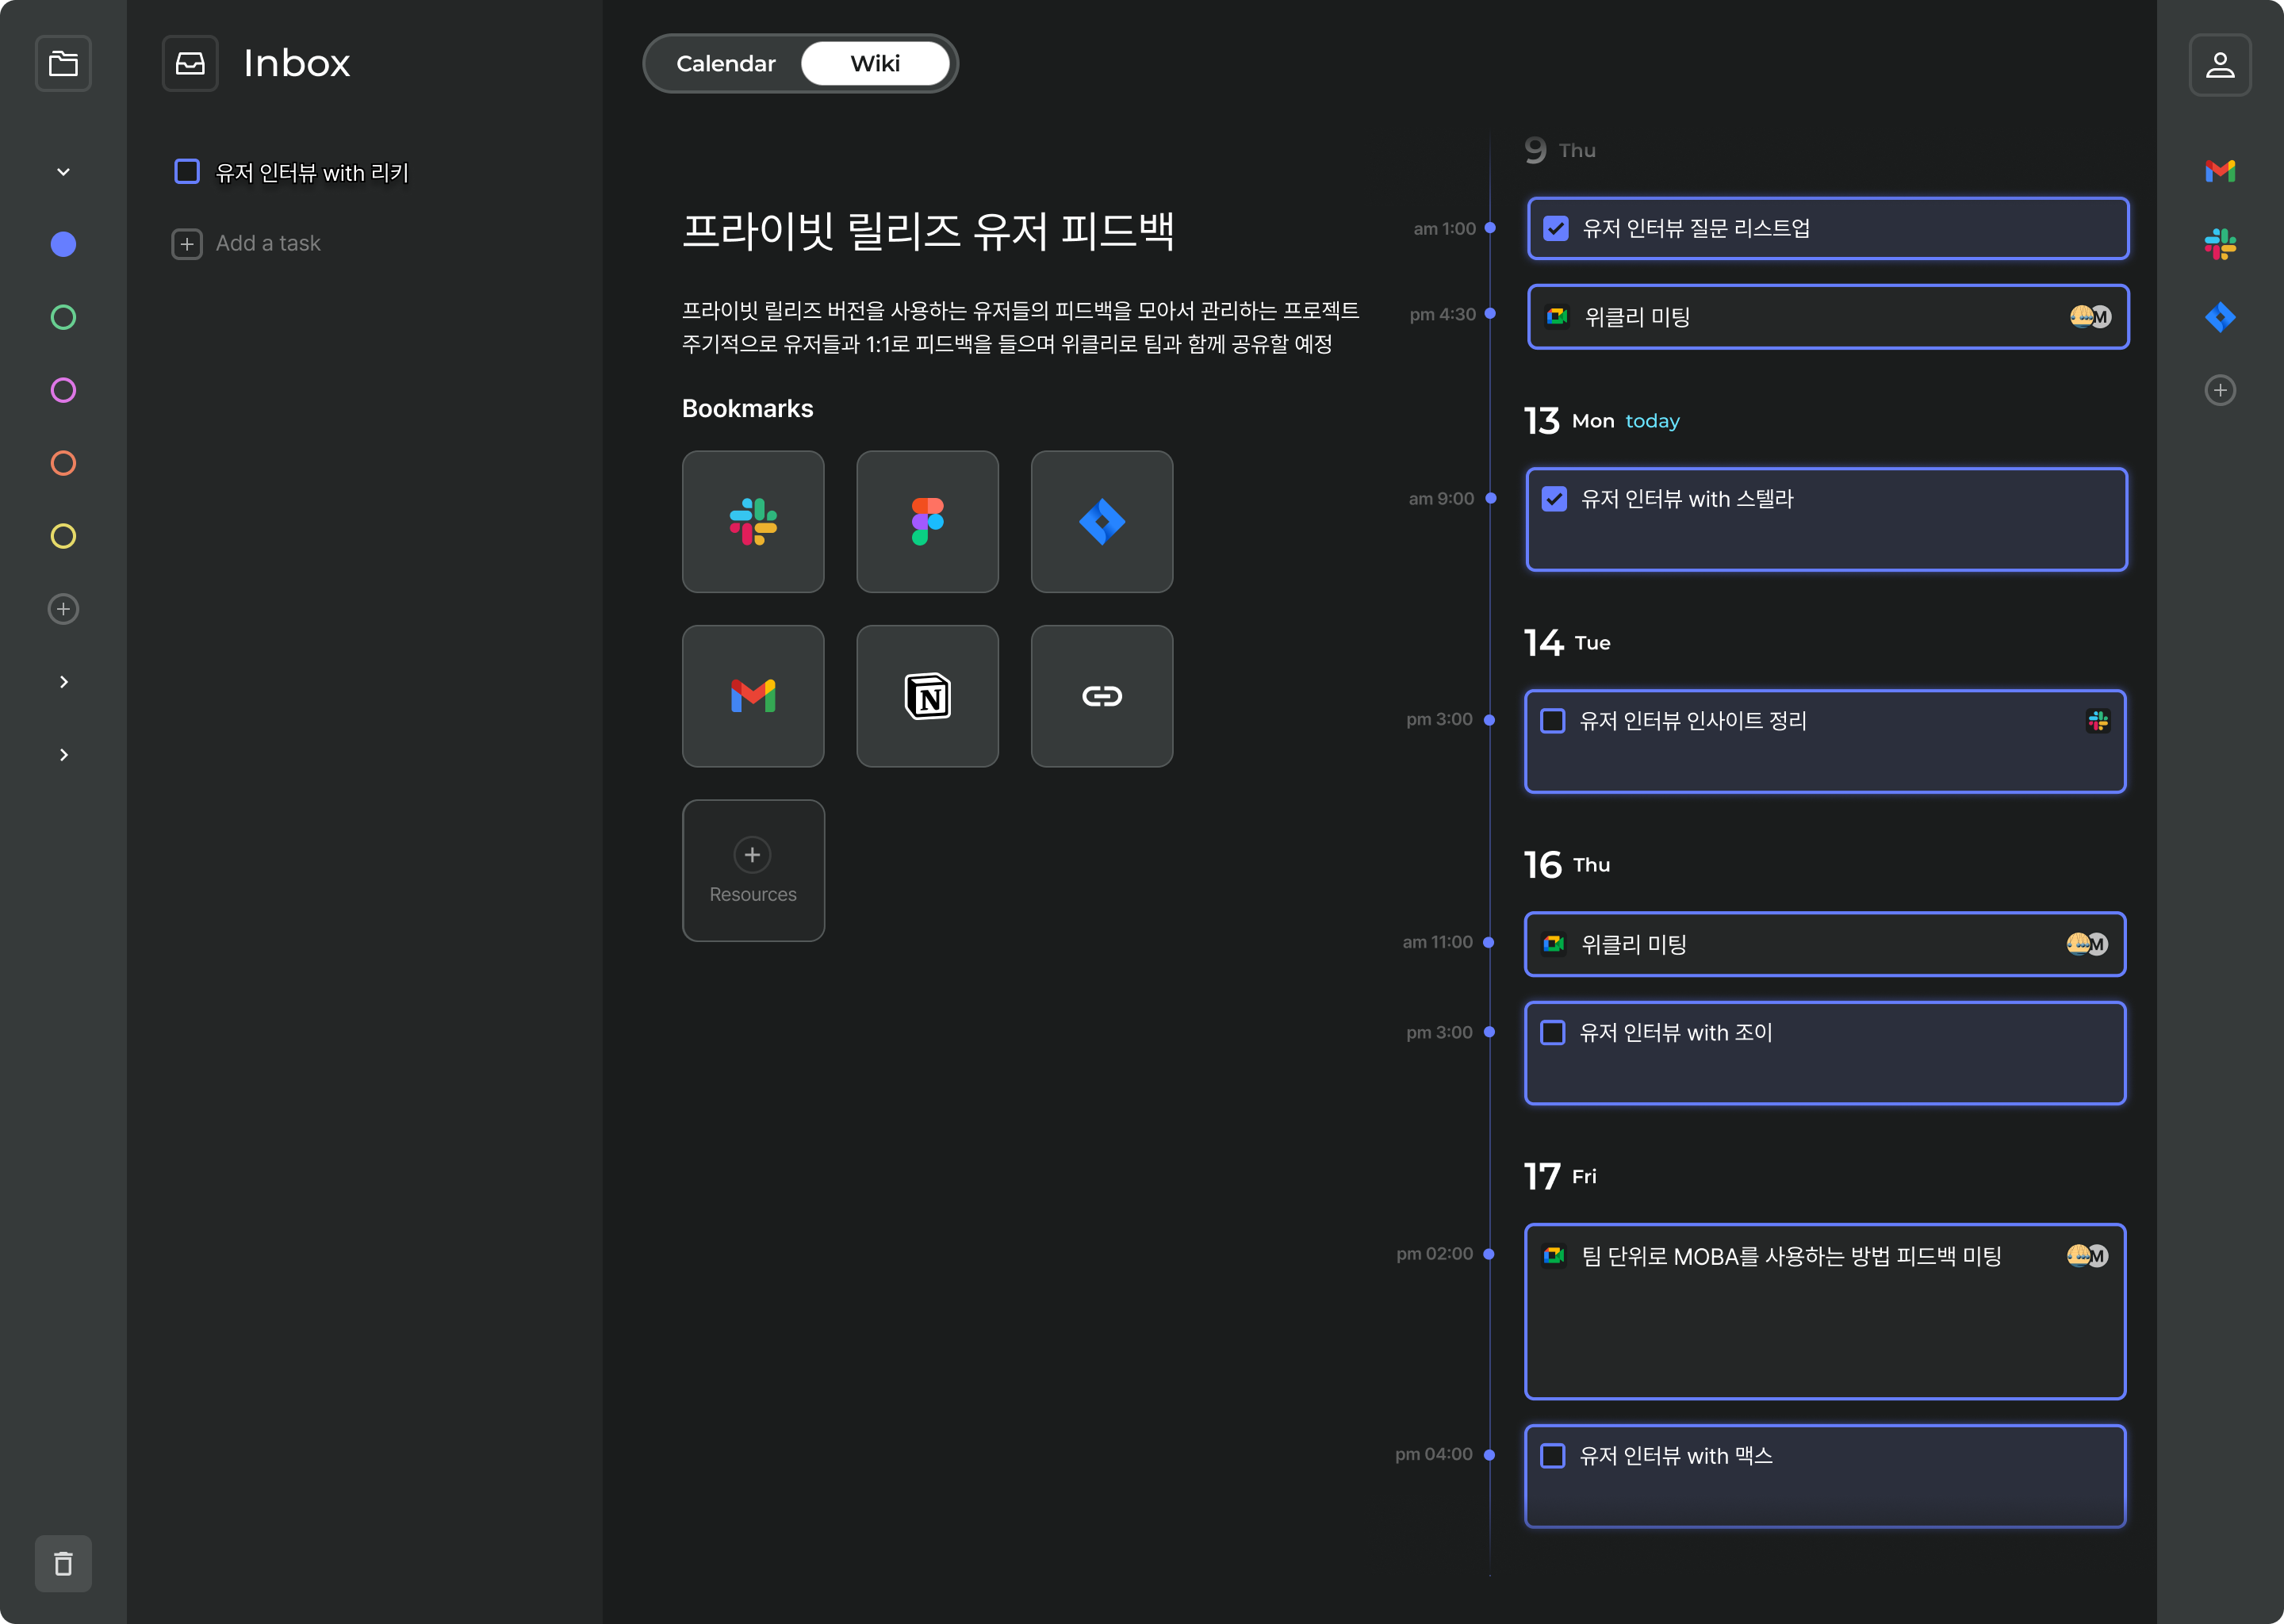Collapse the inbox task list chevron

coord(63,171)
